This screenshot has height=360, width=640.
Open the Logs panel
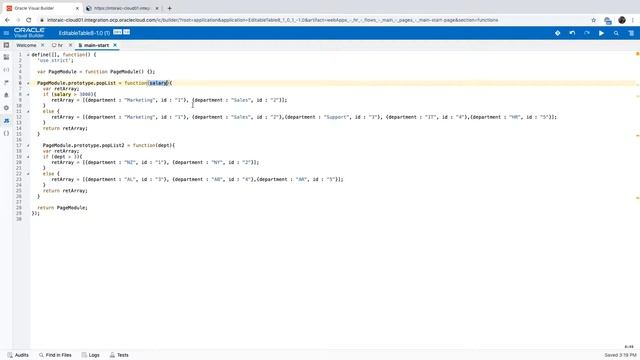click(x=90, y=355)
